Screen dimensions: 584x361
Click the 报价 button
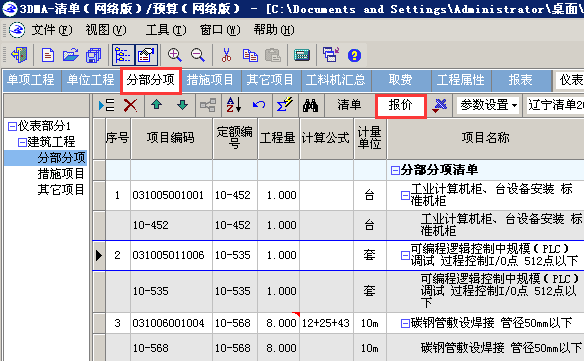point(401,106)
